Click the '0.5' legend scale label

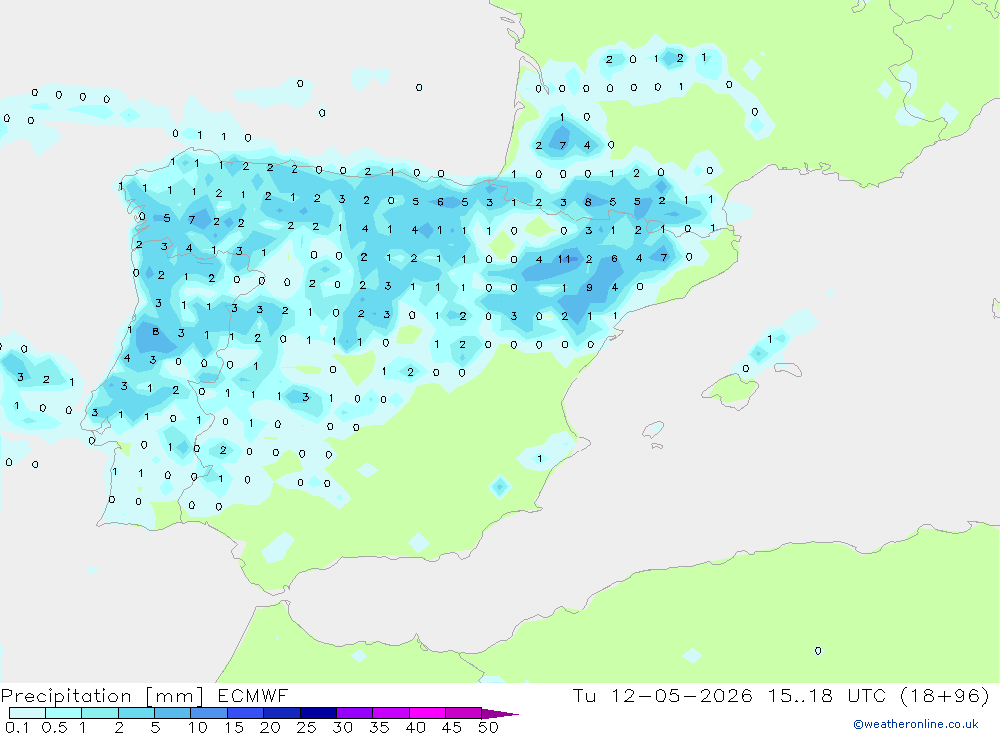pos(54,727)
